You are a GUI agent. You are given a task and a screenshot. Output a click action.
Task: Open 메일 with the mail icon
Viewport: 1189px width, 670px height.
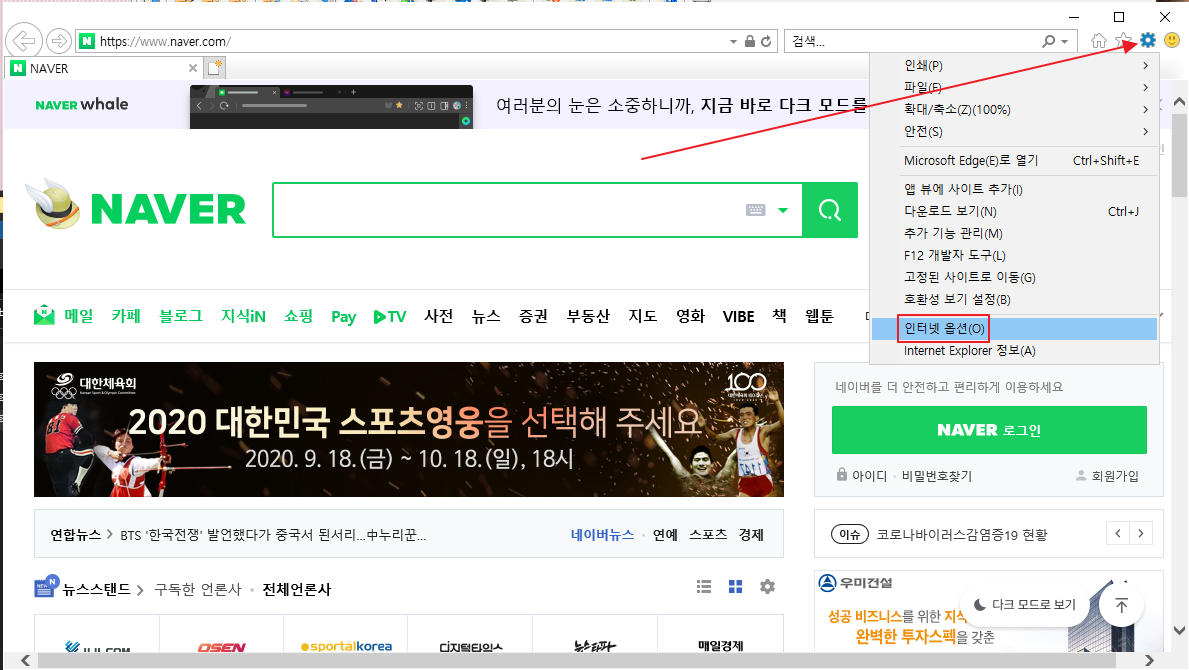pos(64,315)
